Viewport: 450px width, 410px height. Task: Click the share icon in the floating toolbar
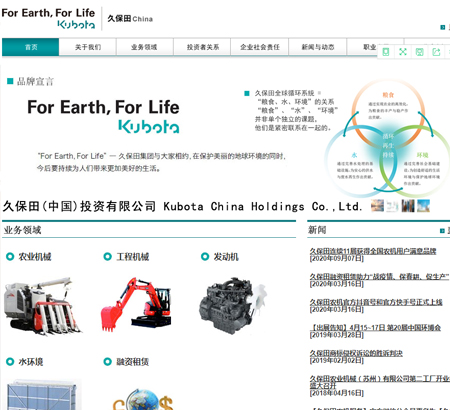pyautogui.click(x=436, y=52)
